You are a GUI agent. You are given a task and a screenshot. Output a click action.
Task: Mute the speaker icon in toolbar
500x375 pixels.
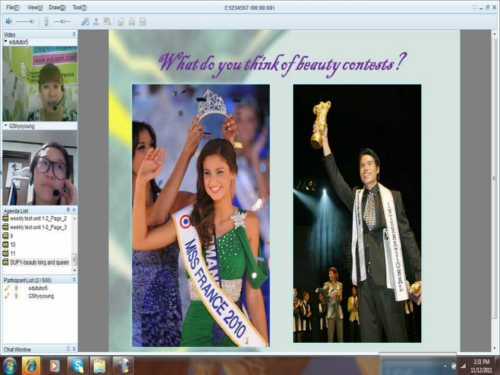pos(9,22)
